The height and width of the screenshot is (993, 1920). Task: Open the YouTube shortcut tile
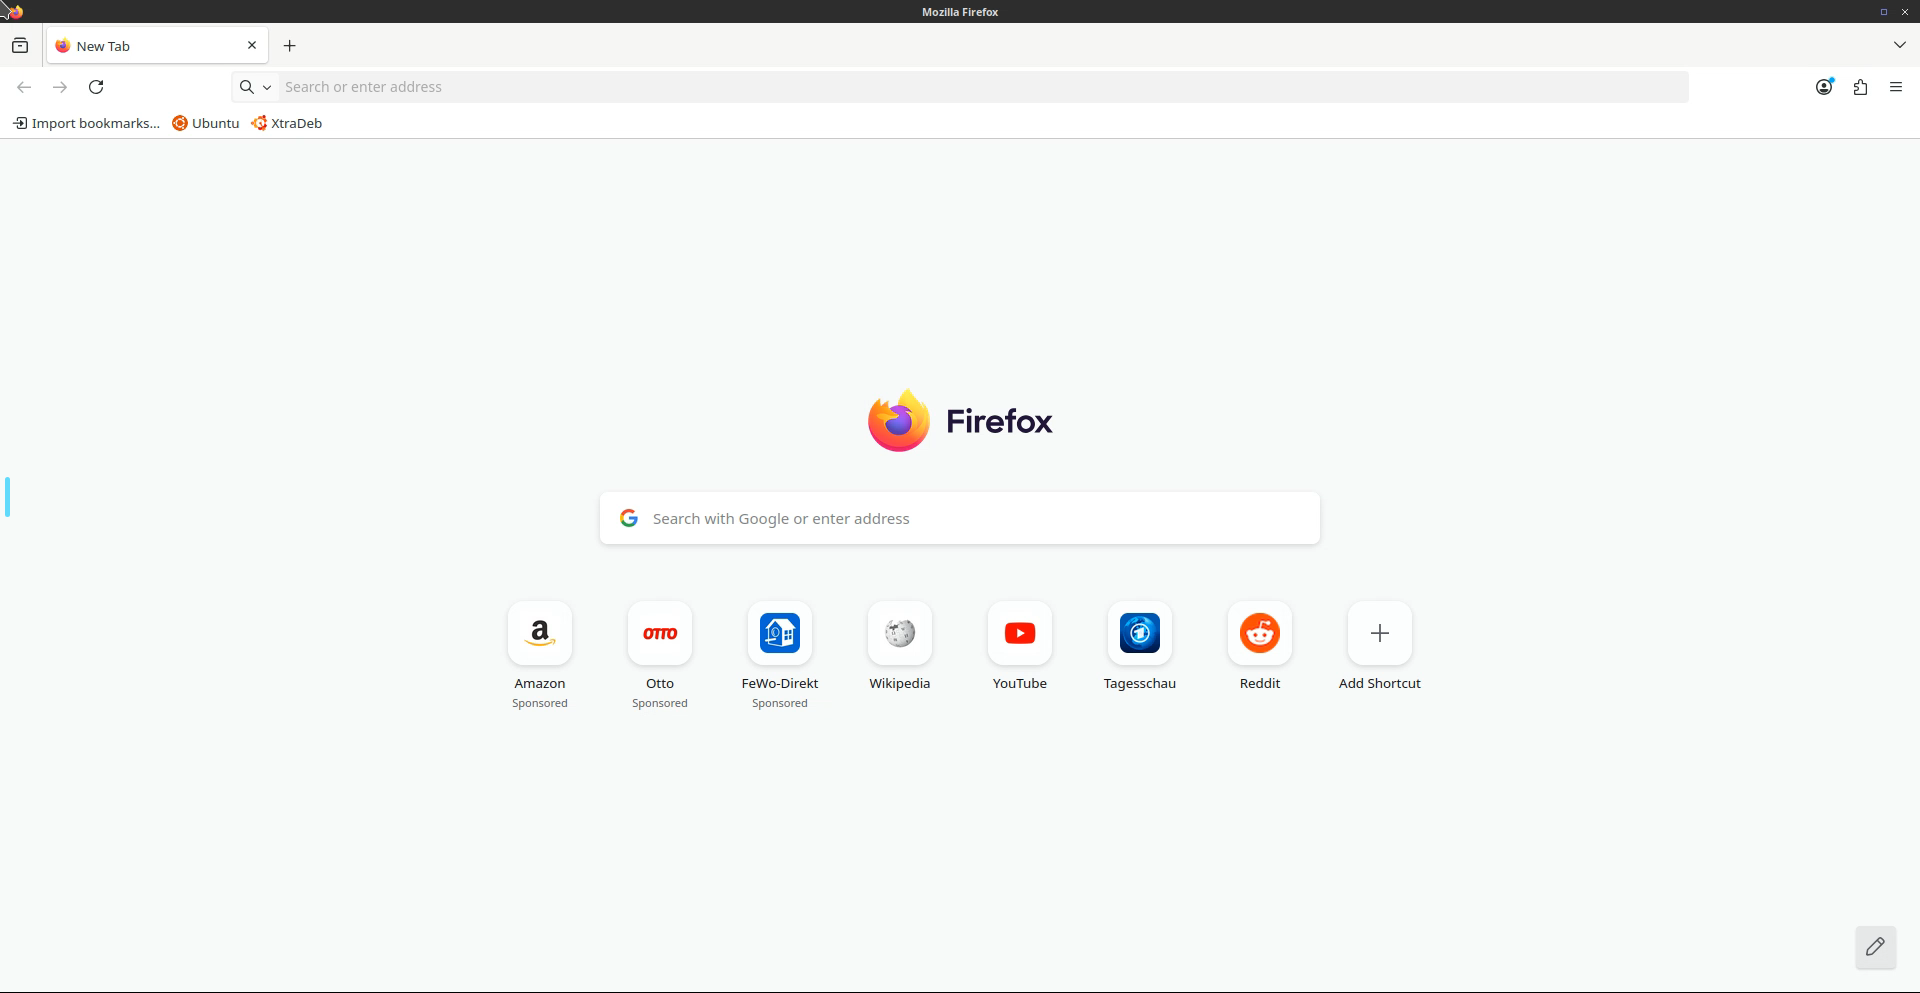tap(1019, 633)
